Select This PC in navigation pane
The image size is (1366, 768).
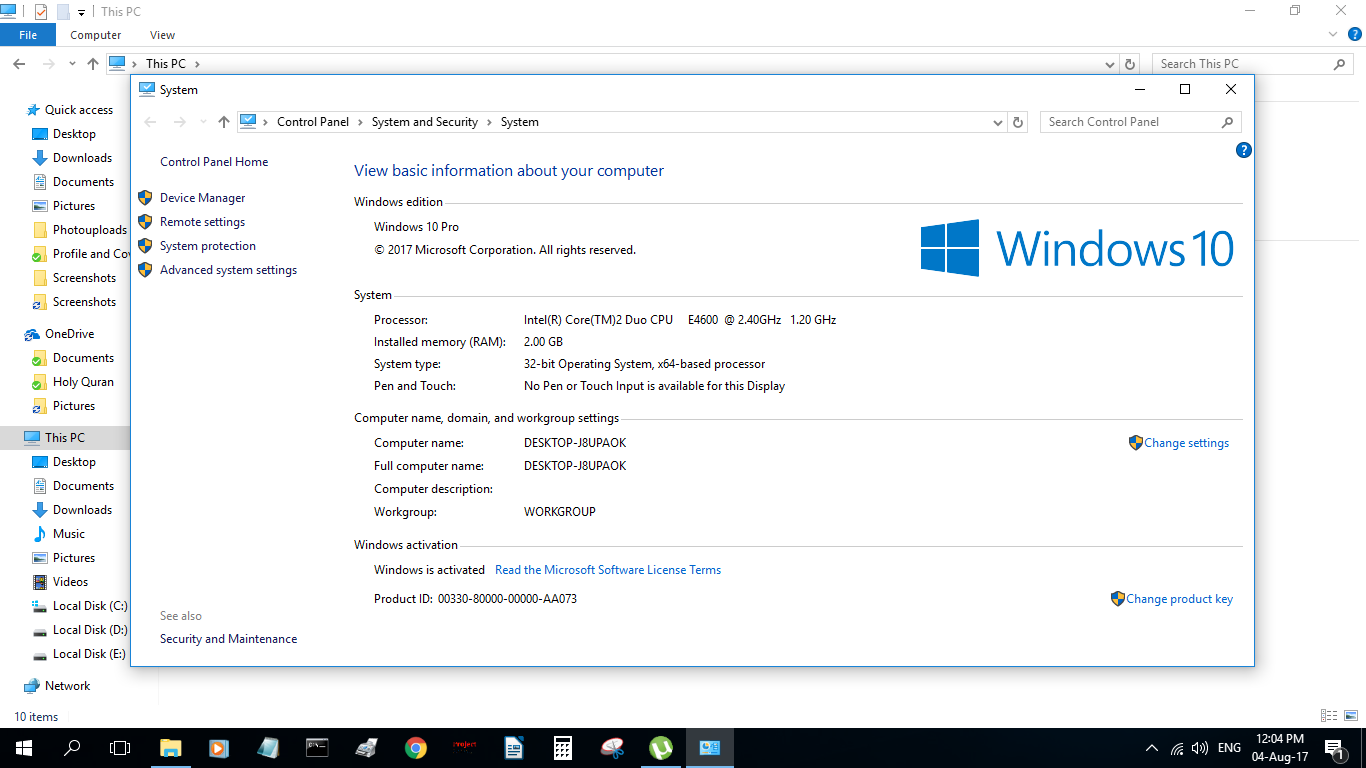(65, 438)
